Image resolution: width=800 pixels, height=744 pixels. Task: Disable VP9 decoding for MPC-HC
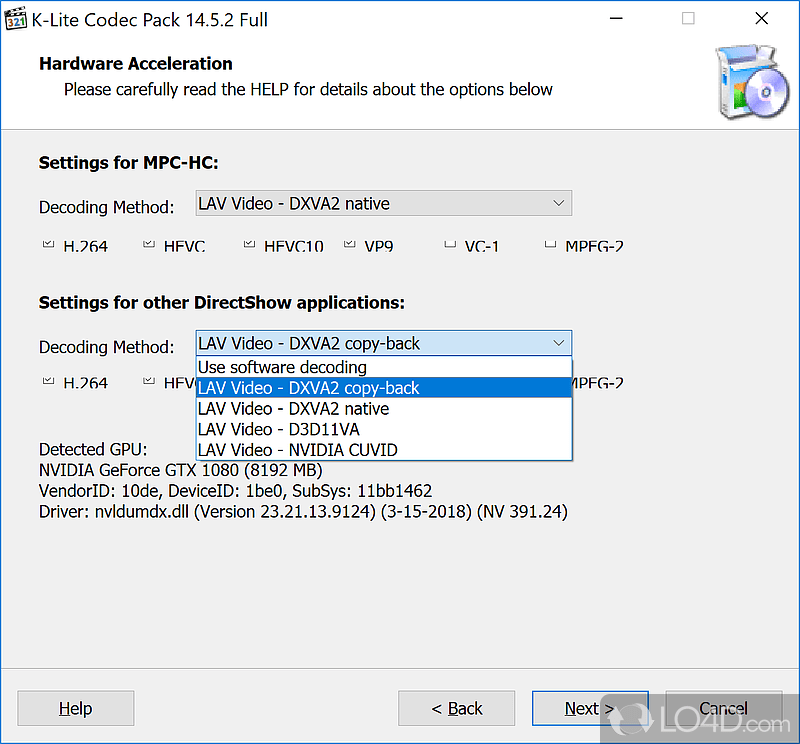click(x=348, y=242)
